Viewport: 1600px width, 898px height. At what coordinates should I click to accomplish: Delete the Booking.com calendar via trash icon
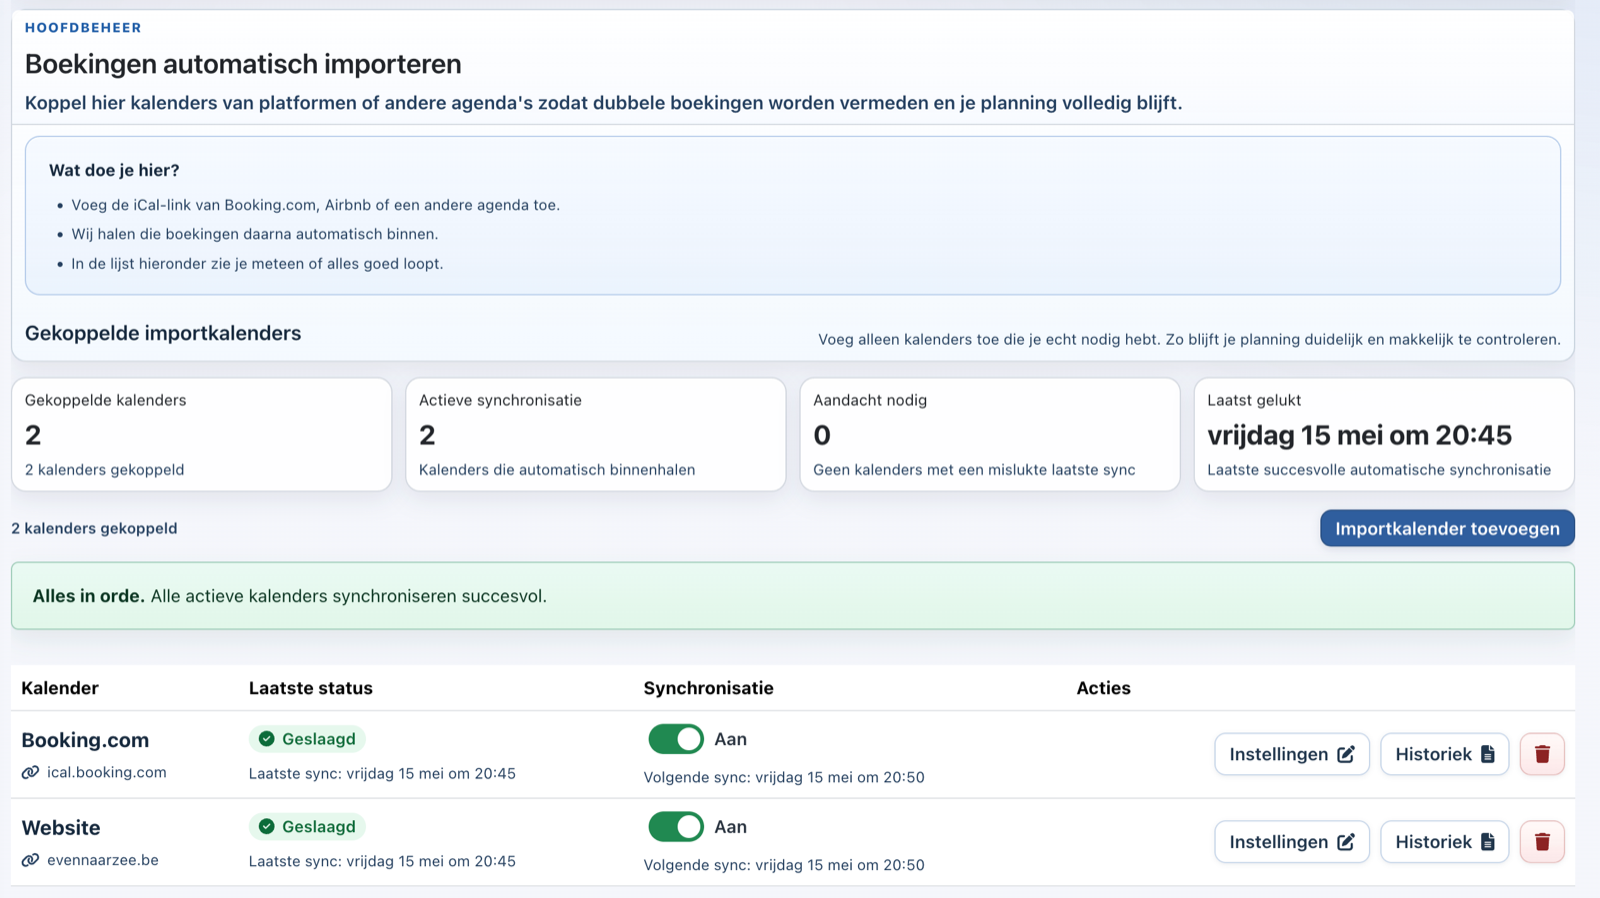point(1542,754)
